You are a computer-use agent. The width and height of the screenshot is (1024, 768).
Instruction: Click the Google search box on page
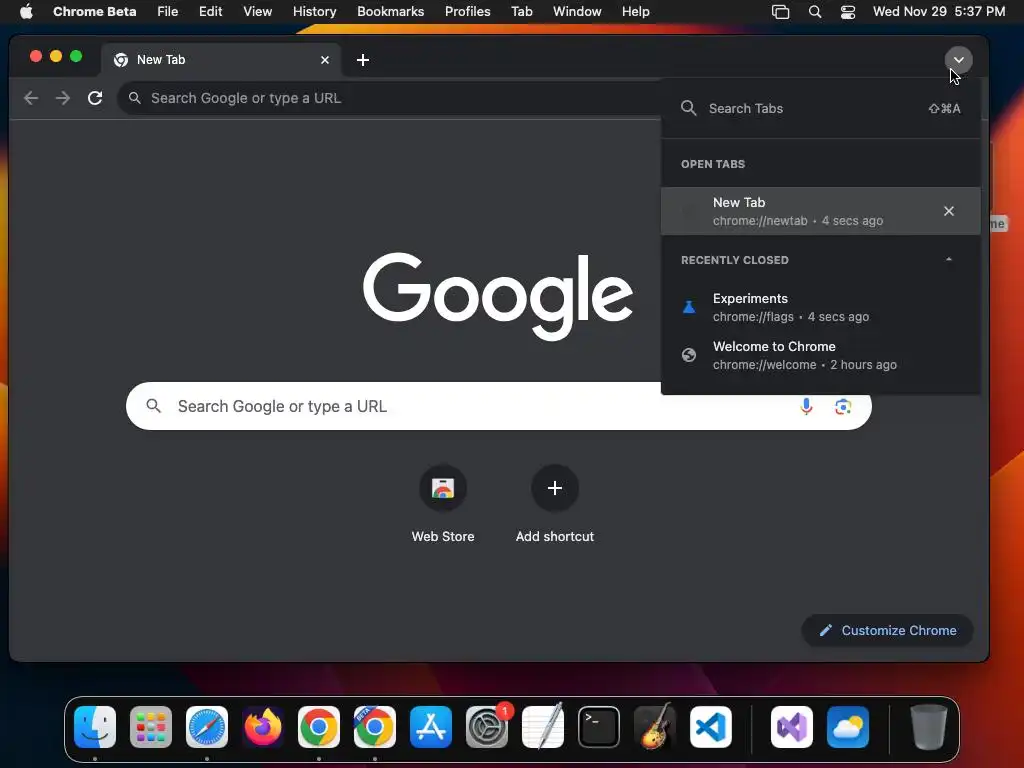pyautogui.click(x=498, y=406)
